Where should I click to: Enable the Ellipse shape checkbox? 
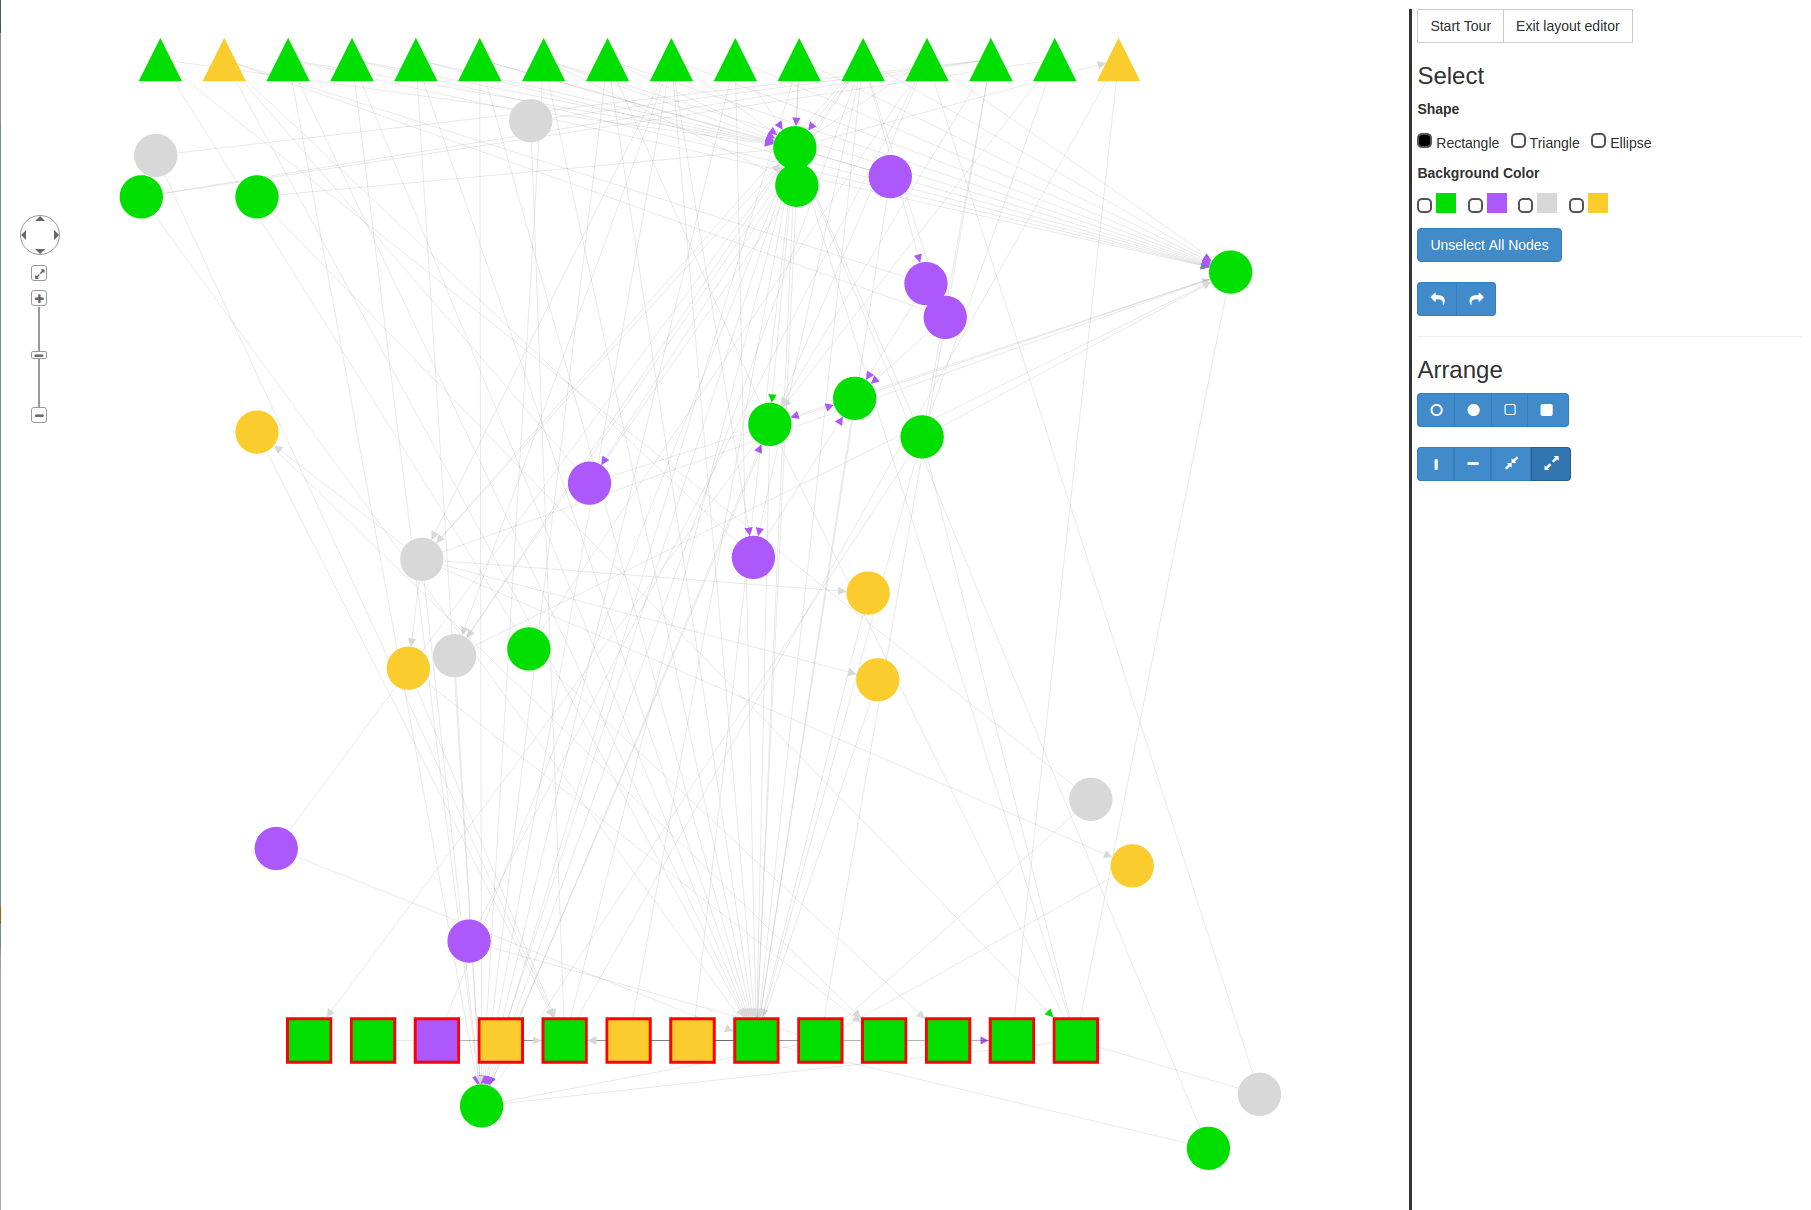coord(1598,141)
